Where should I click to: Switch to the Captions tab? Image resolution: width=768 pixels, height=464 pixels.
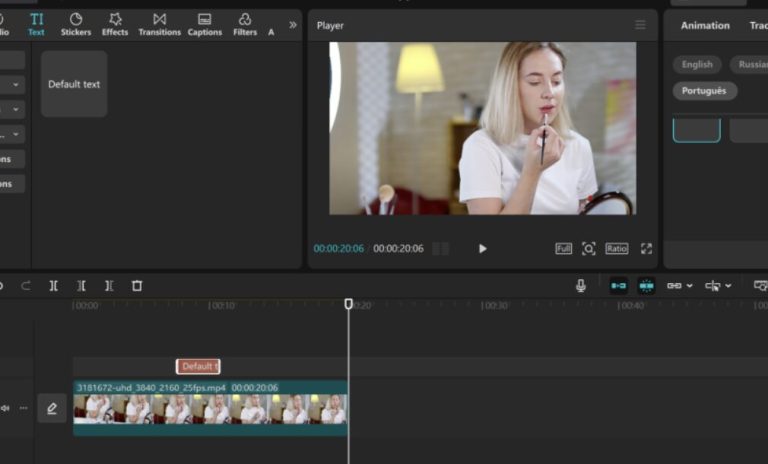click(204, 24)
